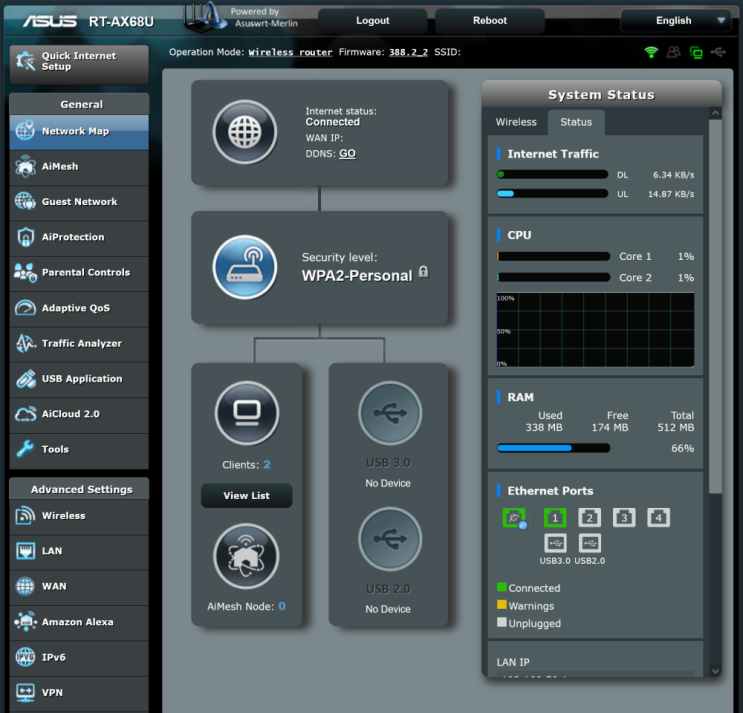
Task: Open USB Application page
Action: (x=79, y=379)
